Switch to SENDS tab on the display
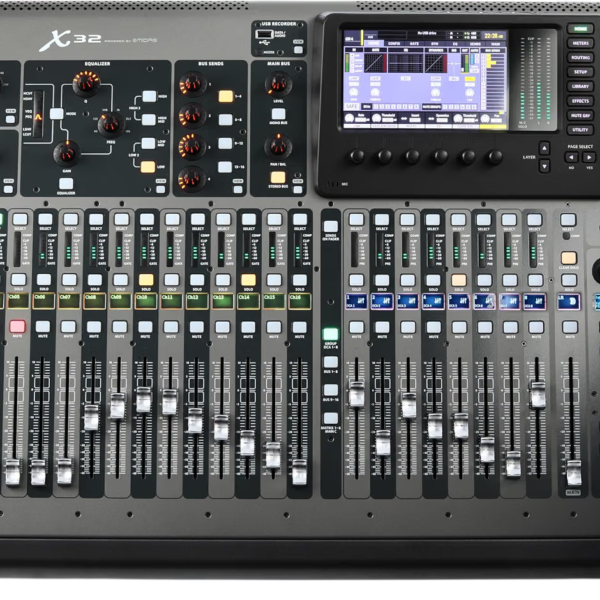This screenshot has width=600, height=600. coord(475,44)
